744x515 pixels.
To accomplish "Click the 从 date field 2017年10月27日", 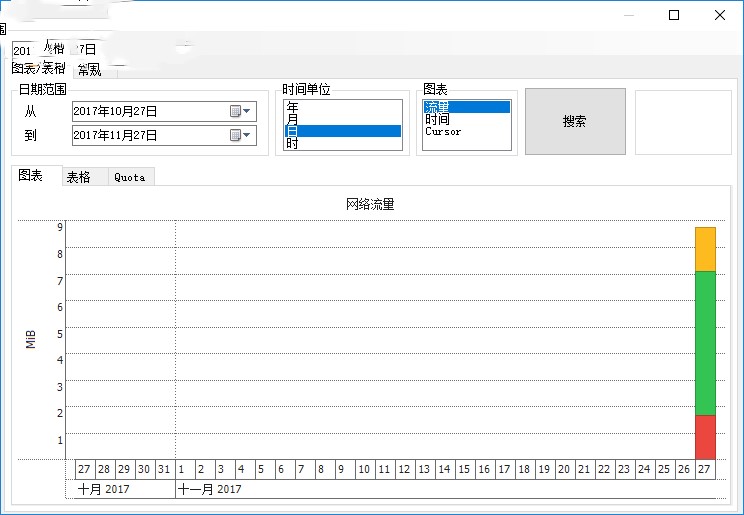I will pos(140,111).
